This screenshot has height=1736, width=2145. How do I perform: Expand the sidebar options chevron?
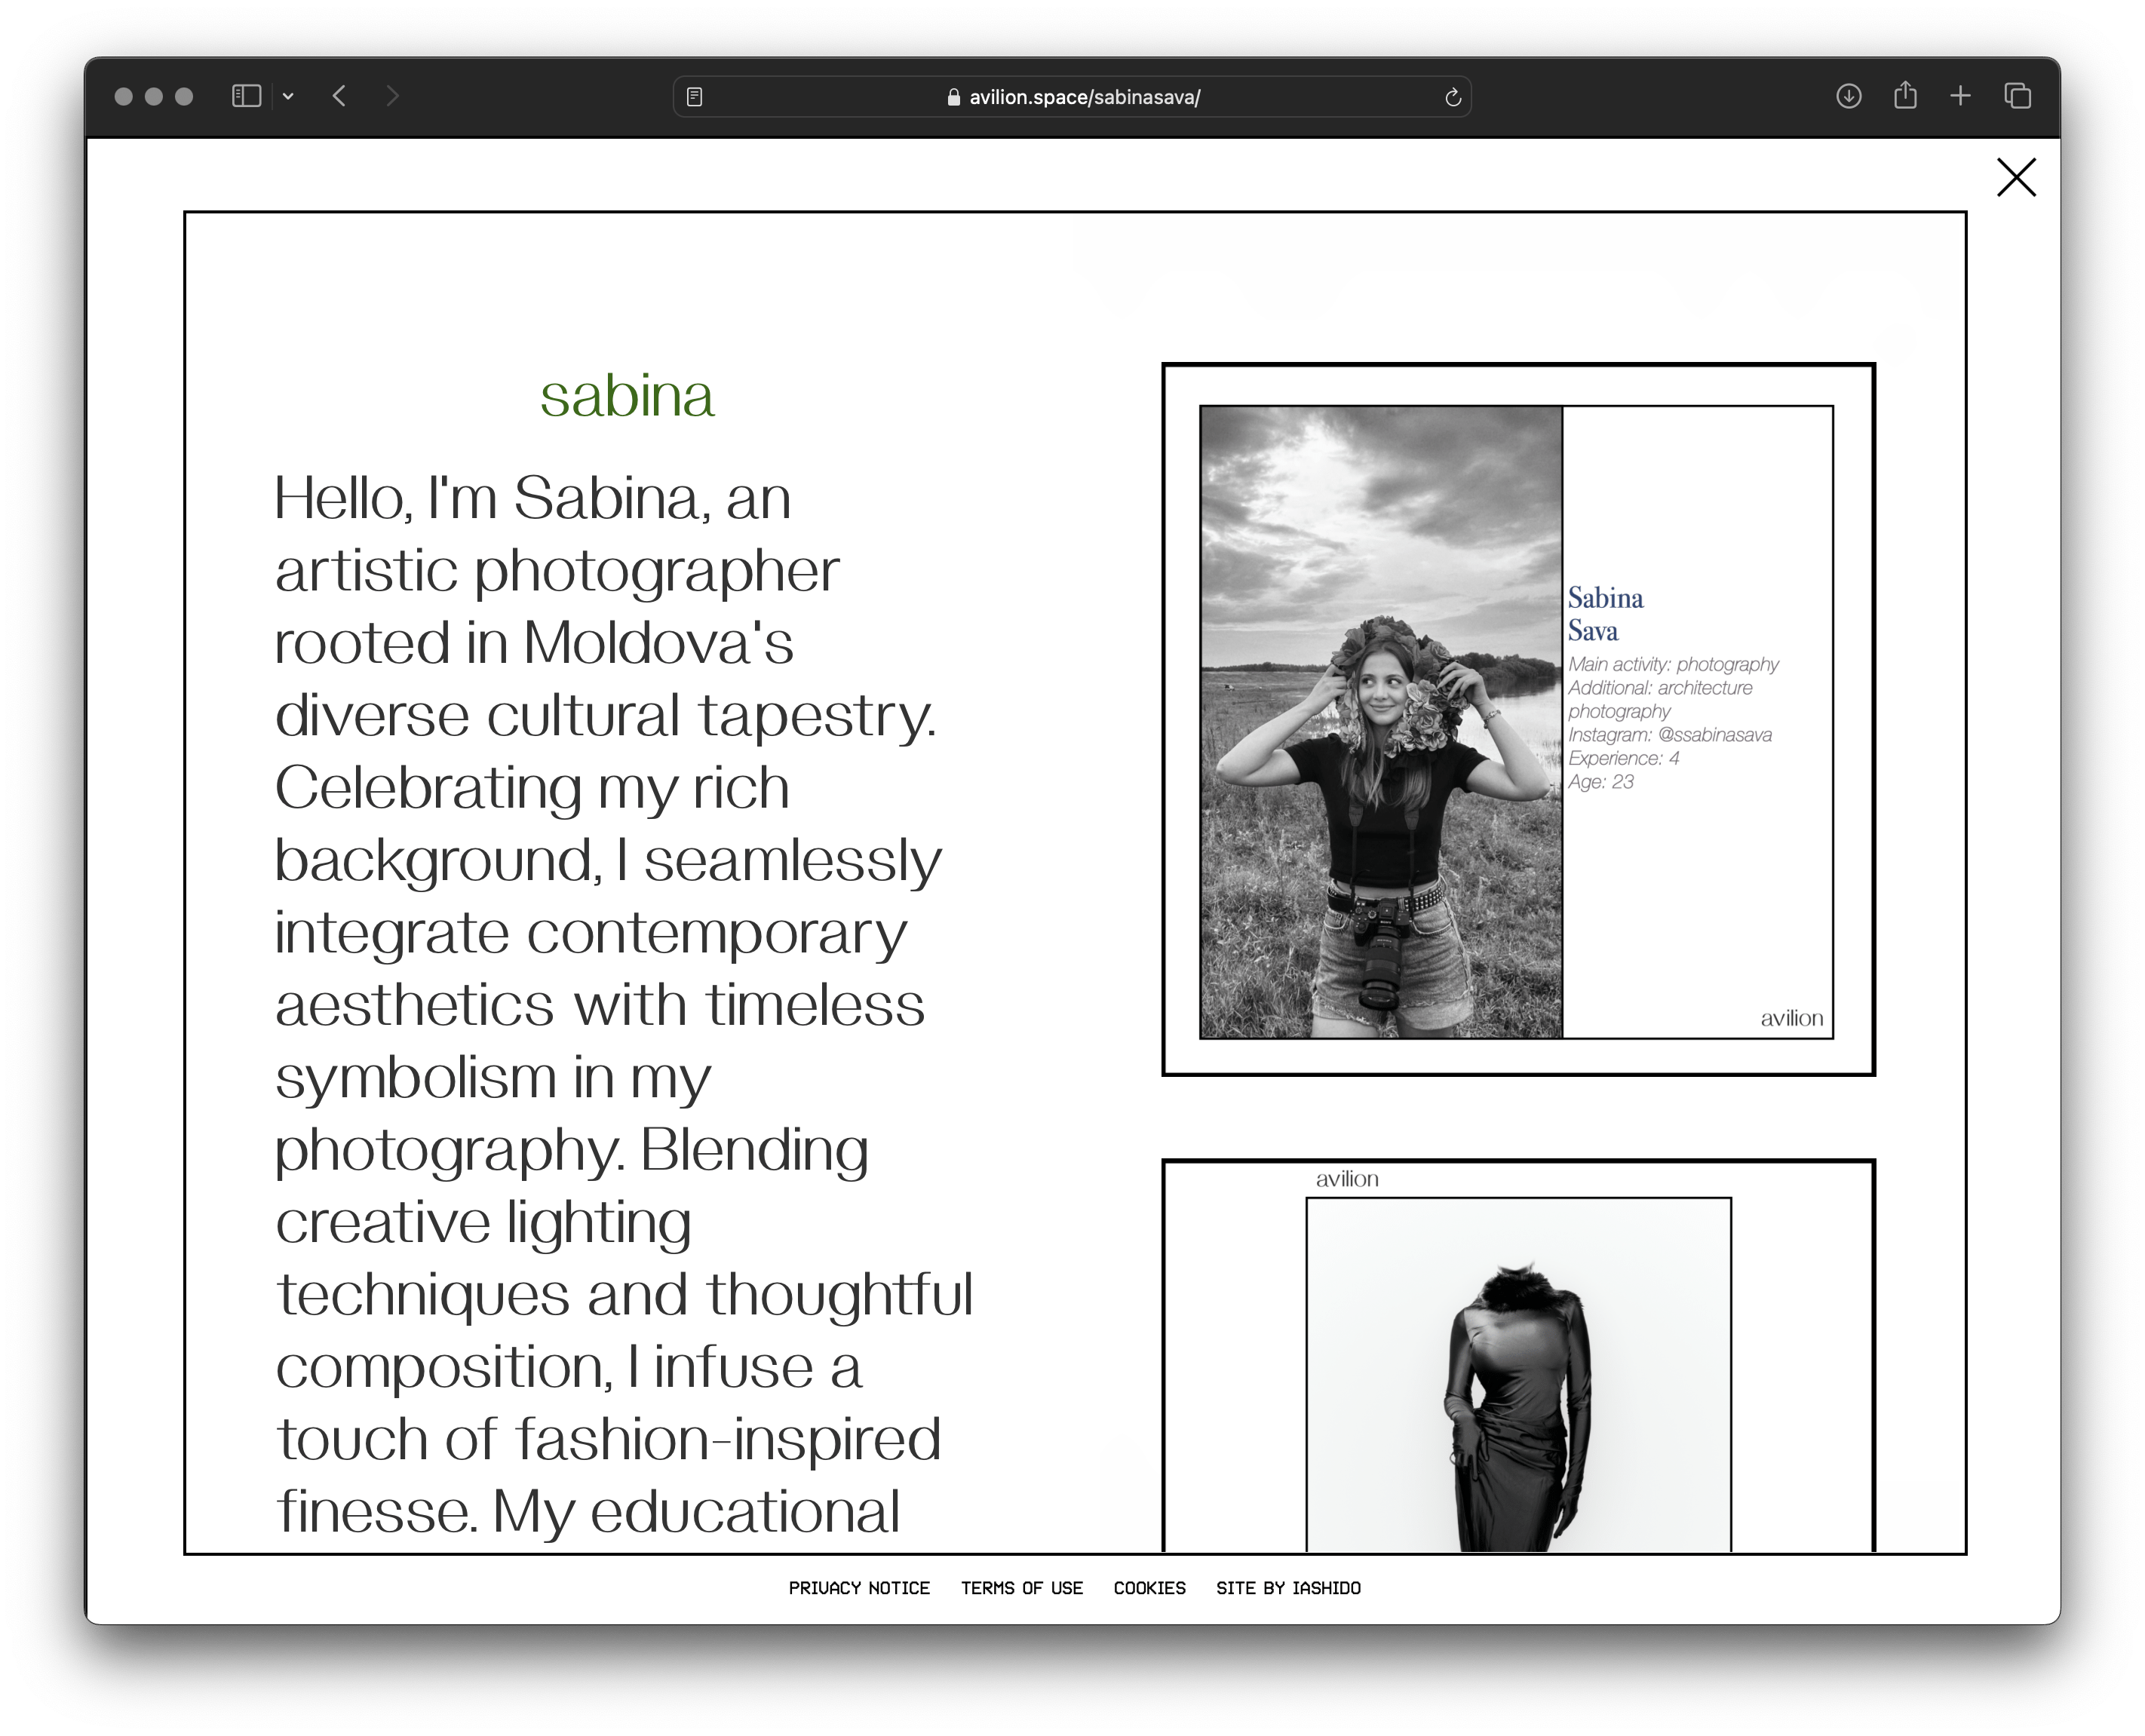(x=288, y=97)
